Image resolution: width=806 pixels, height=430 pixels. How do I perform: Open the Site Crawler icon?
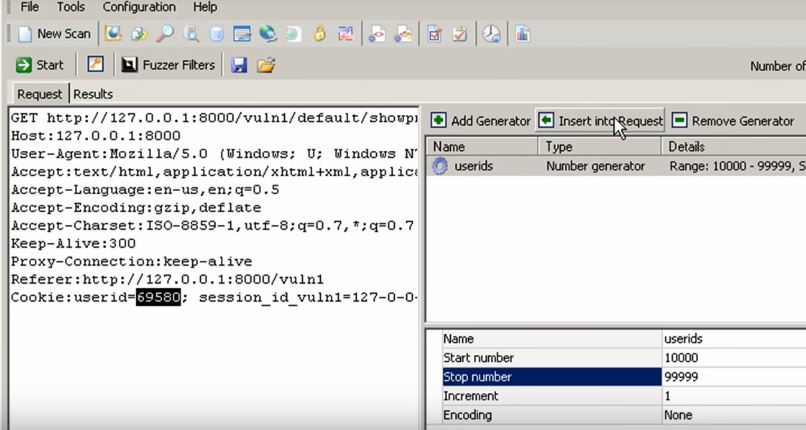pyautogui.click(x=139, y=34)
